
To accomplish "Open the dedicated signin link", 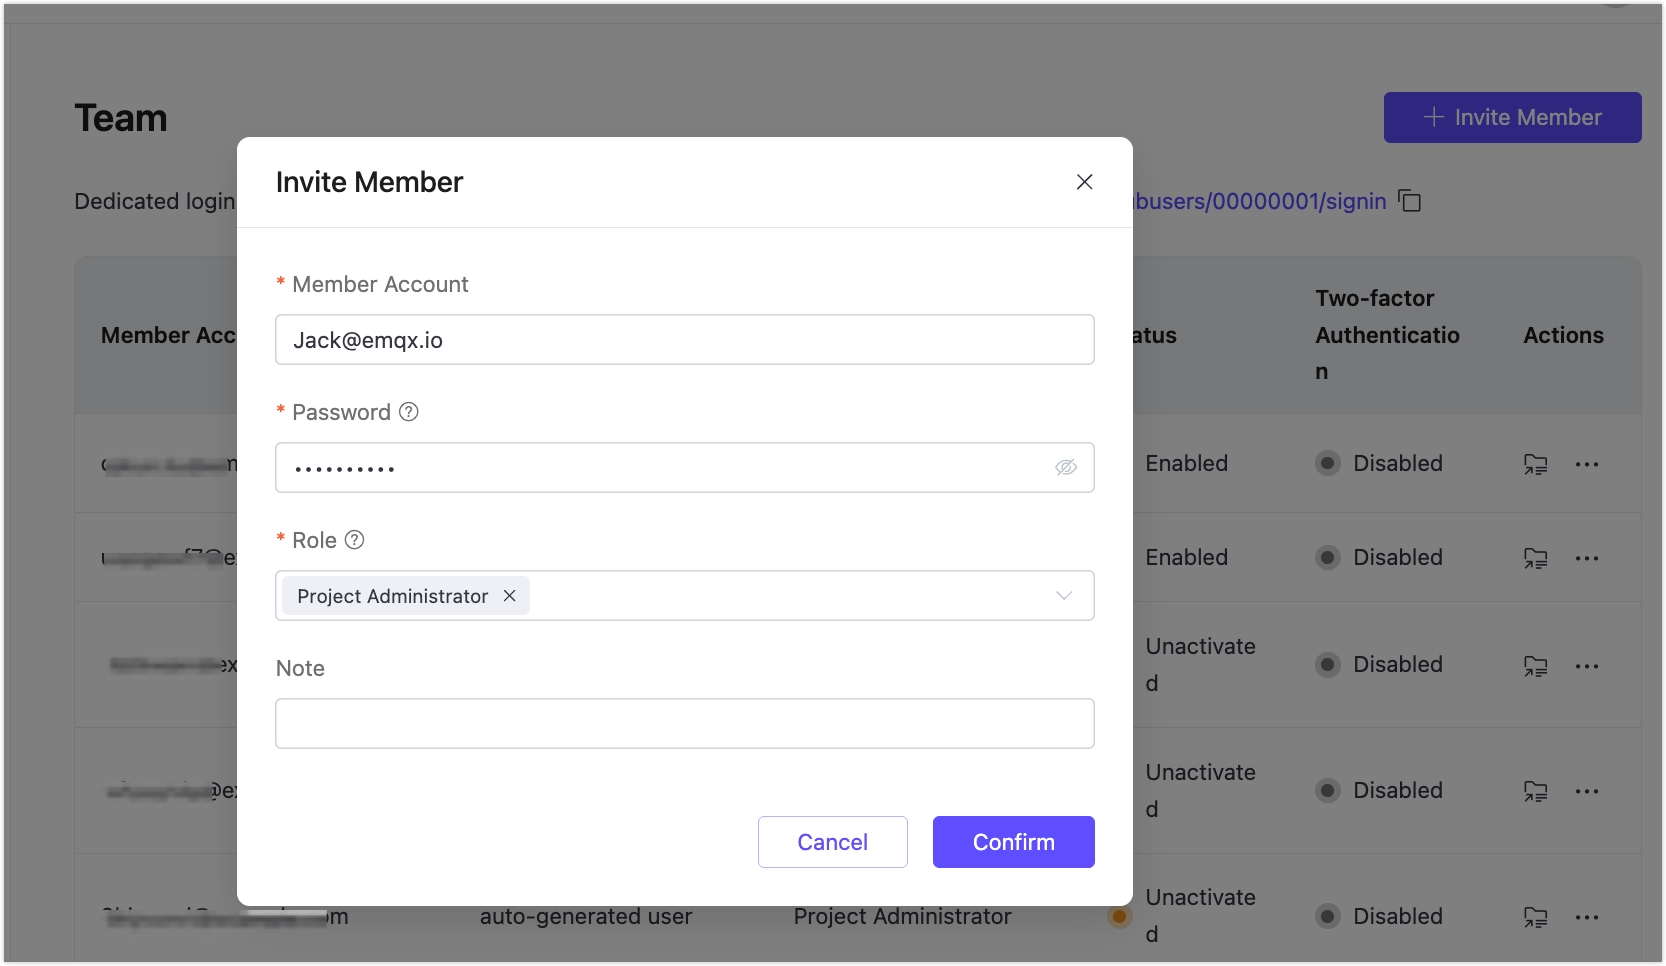I will (x=1260, y=201).
